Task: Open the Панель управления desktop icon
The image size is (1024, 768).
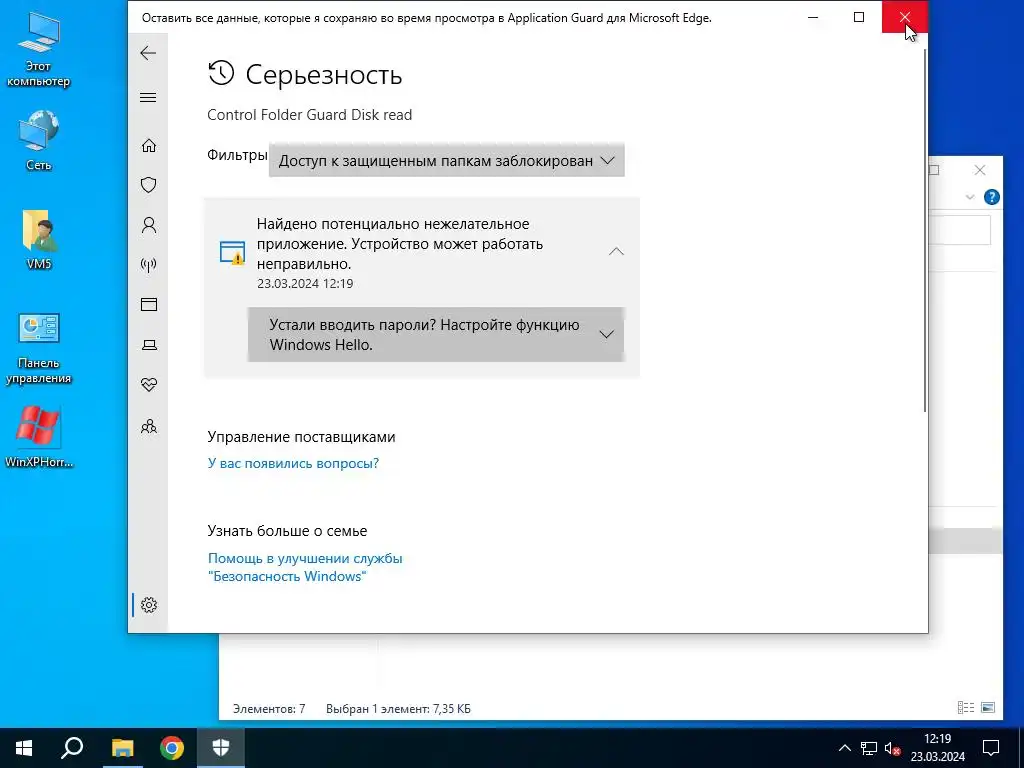Action: (x=39, y=348)
